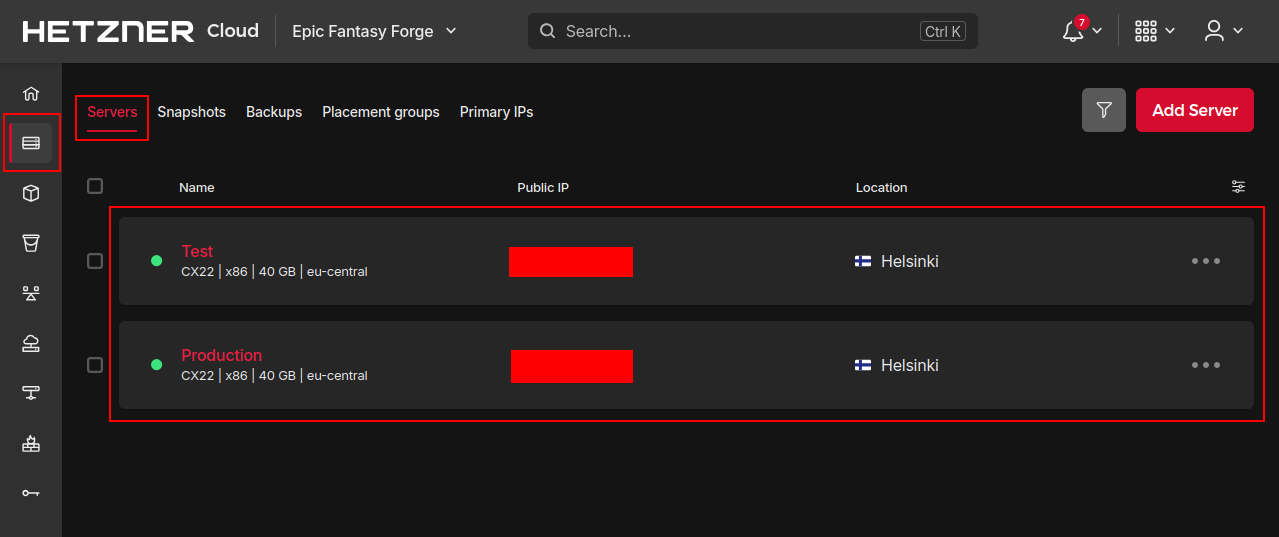
Task: Open the Object Storage bucket icon
Action: 31,243
